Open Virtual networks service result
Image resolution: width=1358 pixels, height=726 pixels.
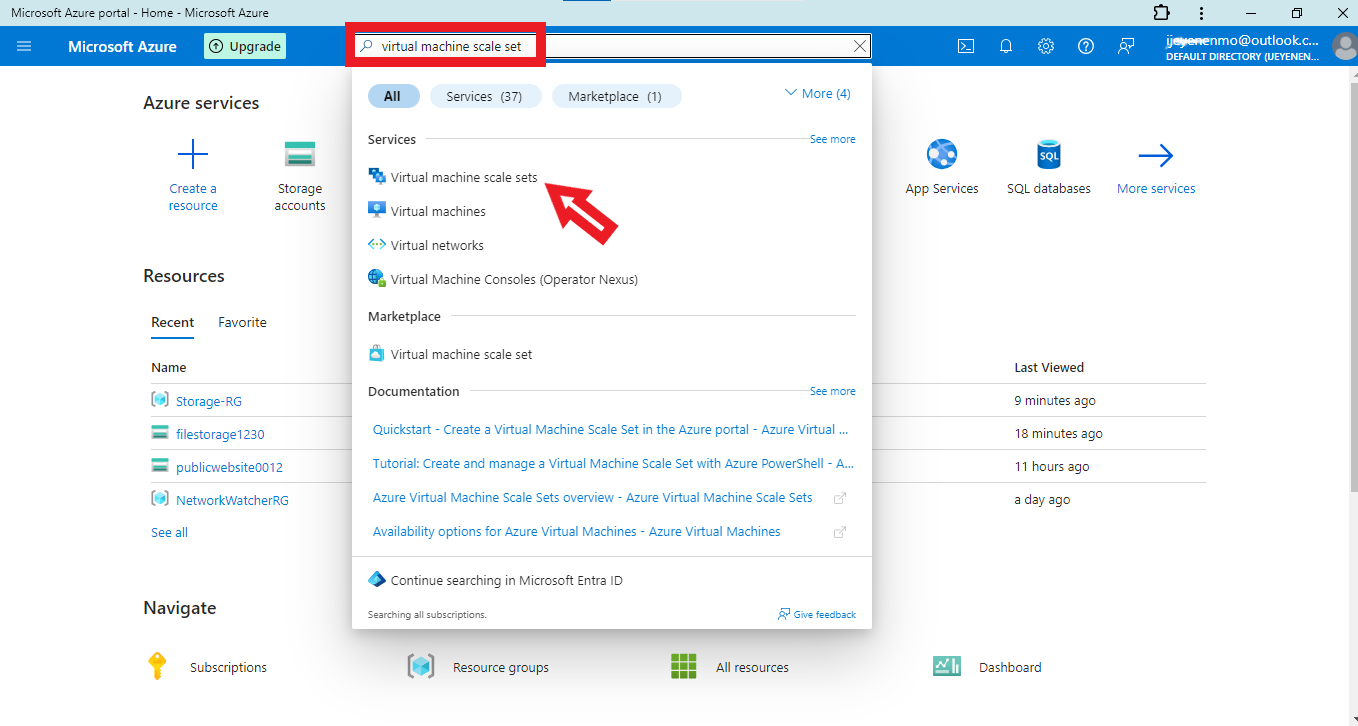[437, 245]
